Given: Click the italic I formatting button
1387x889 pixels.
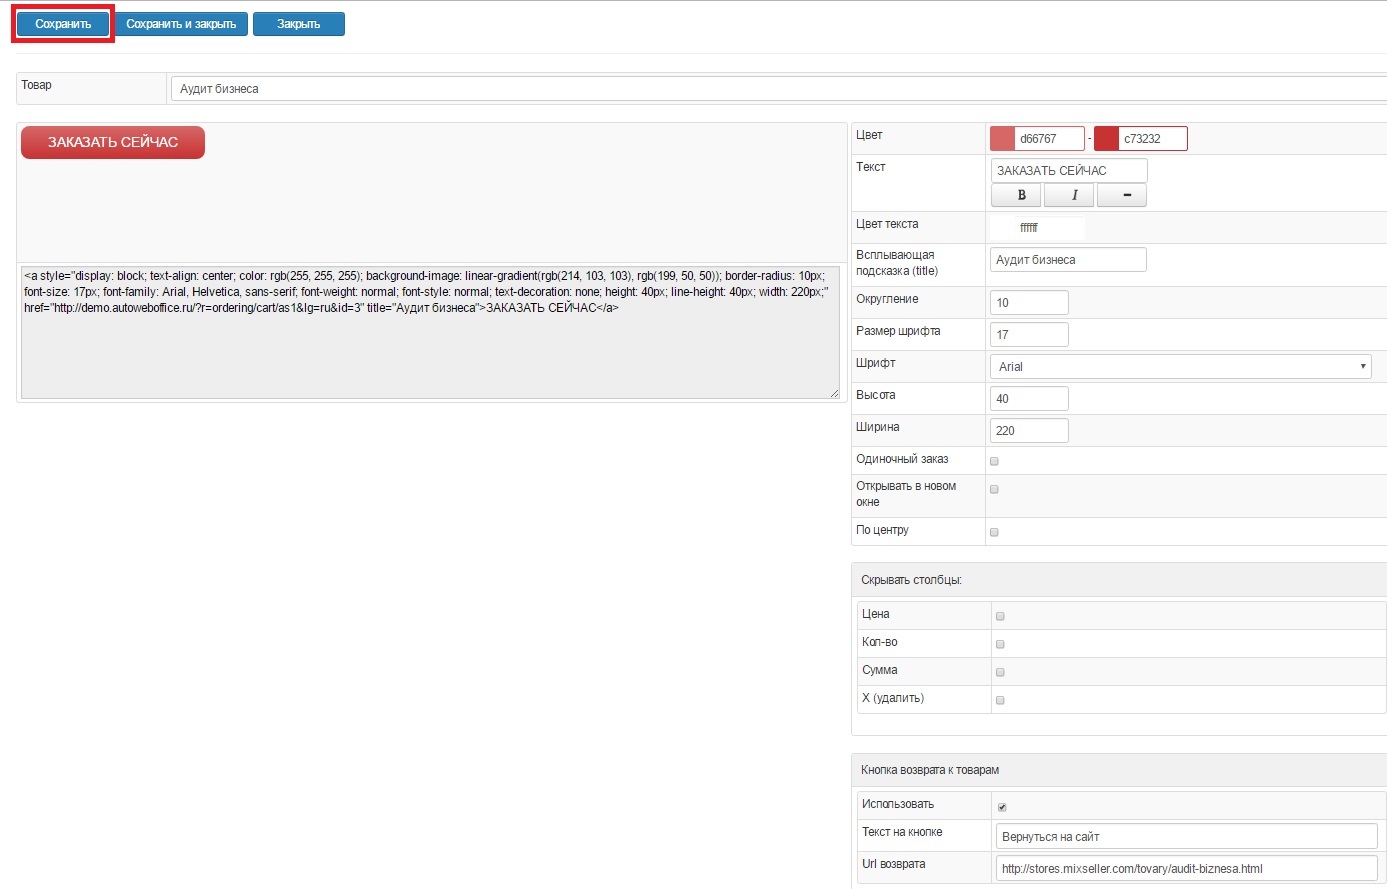Looking at the screenshot, I should point(1074,196).
